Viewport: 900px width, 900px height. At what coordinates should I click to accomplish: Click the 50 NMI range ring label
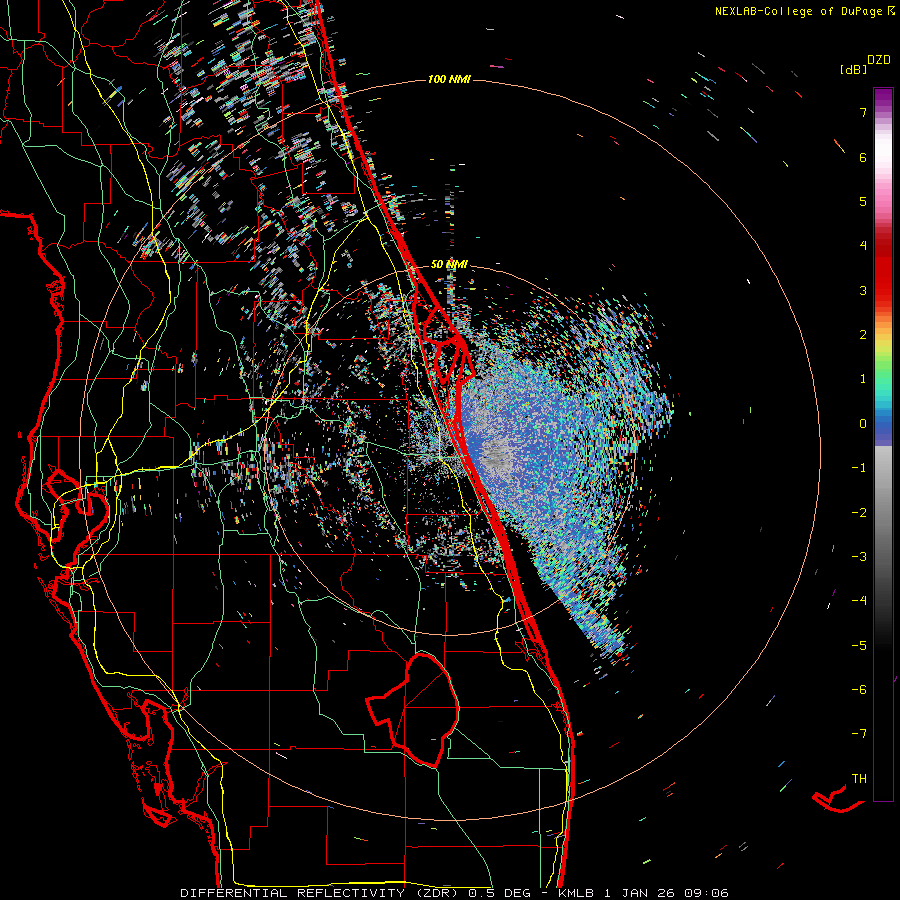click(449, 264)
